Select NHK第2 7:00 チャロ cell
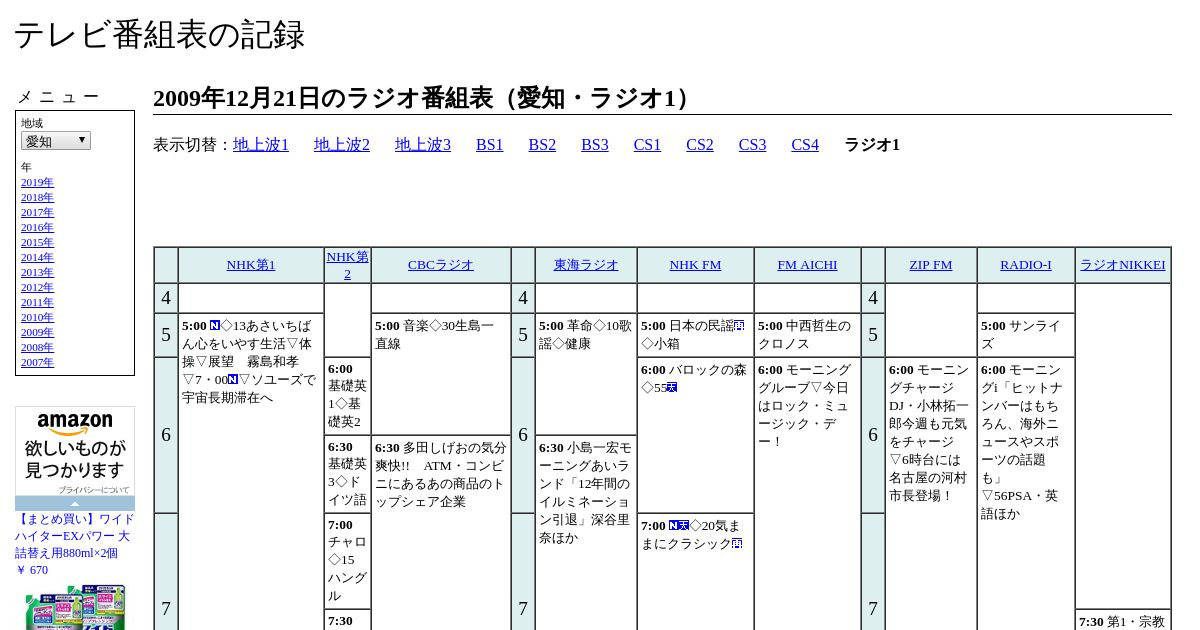 [x=348, y=561]
